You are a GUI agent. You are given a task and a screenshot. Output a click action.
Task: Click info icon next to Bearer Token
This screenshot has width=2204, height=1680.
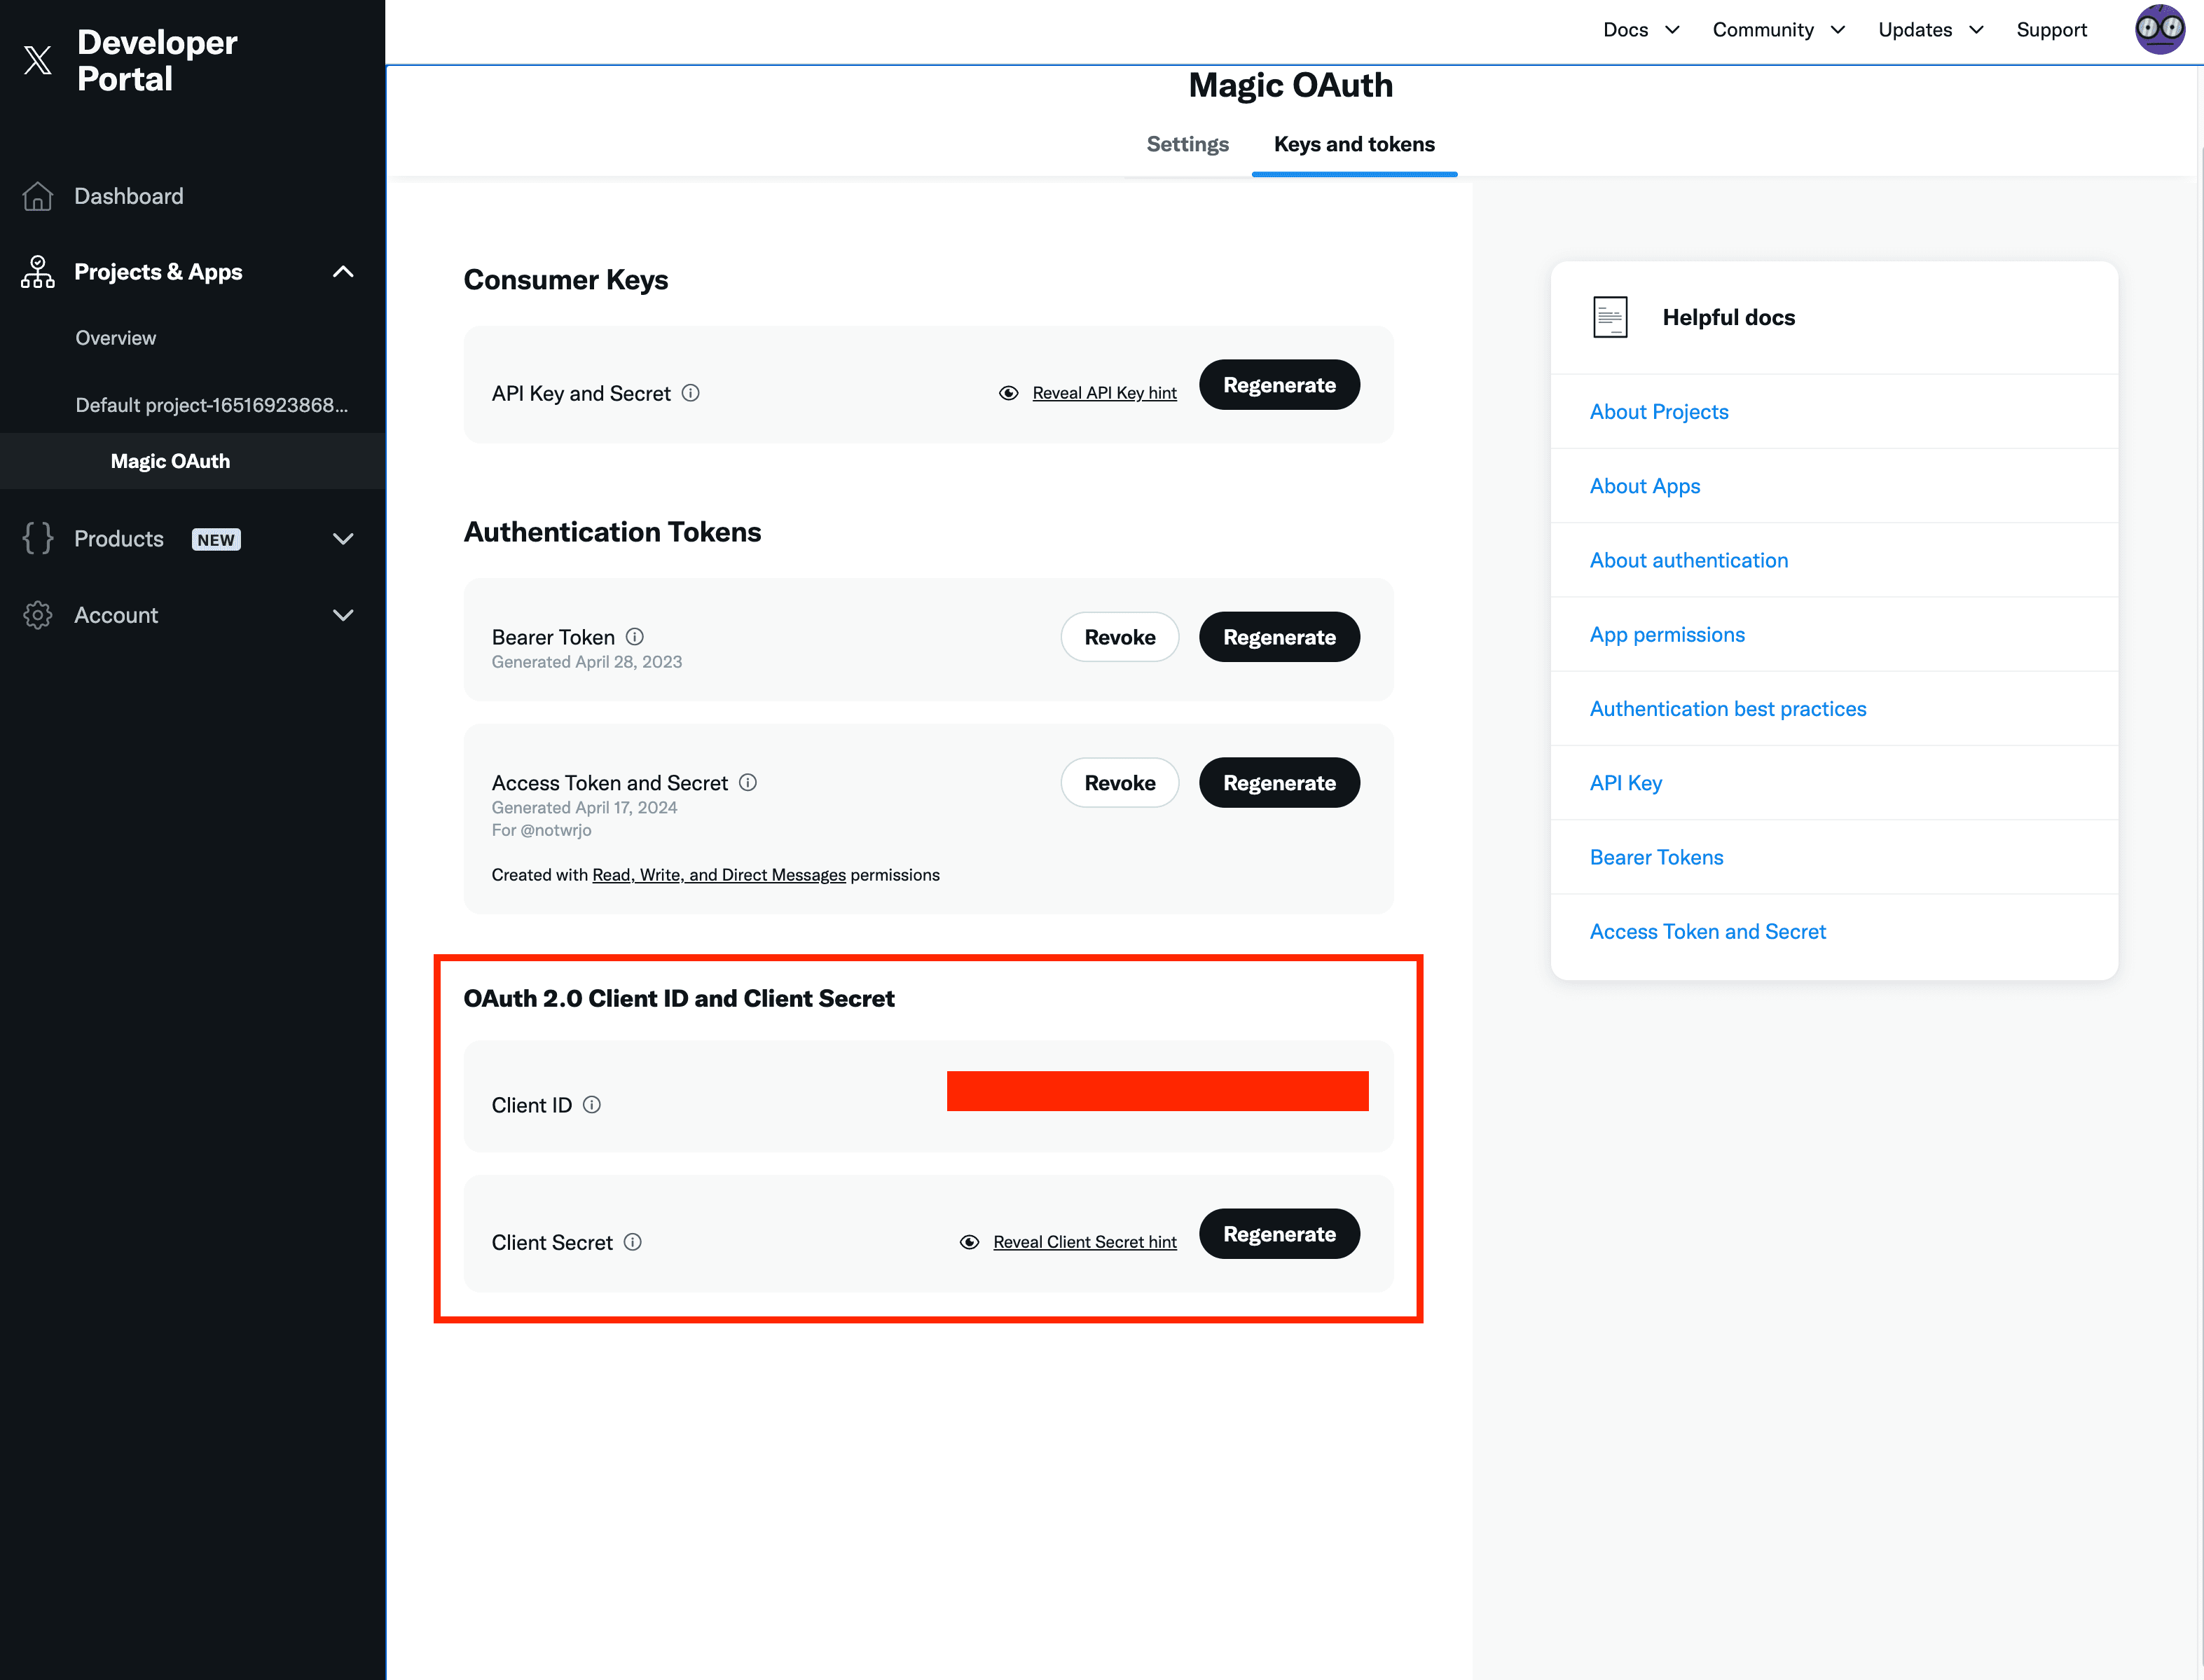coord(635,636)
